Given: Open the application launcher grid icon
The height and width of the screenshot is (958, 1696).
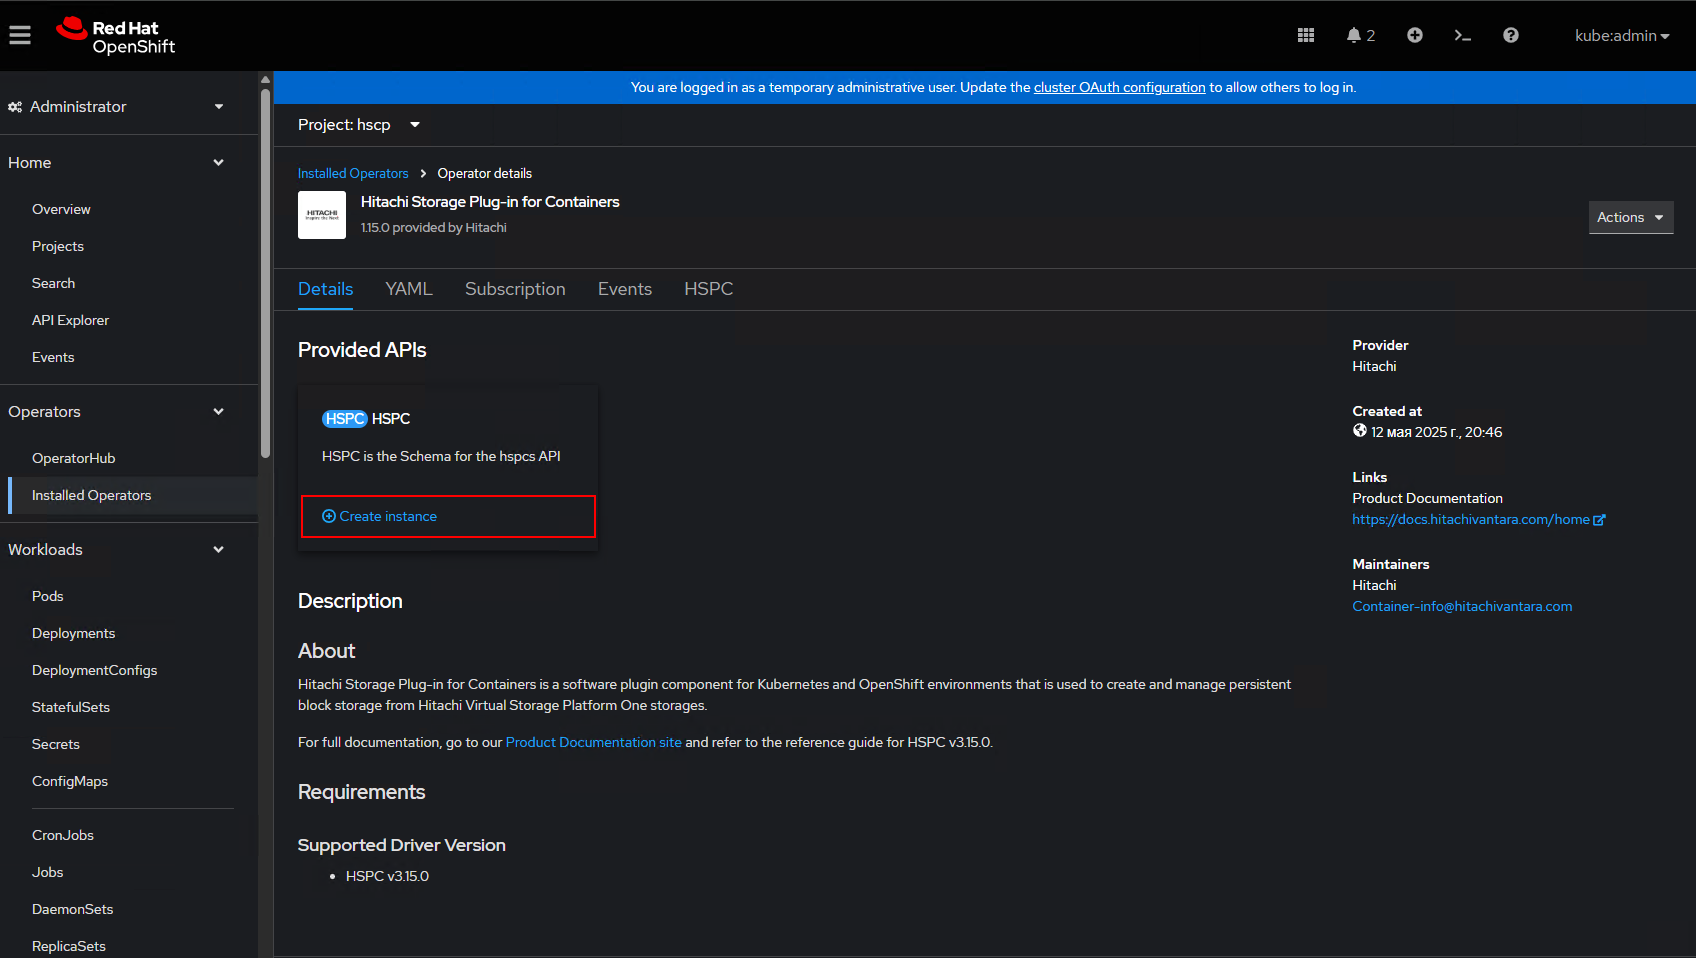Looking at the screenshot, I should coord(1306,35).
